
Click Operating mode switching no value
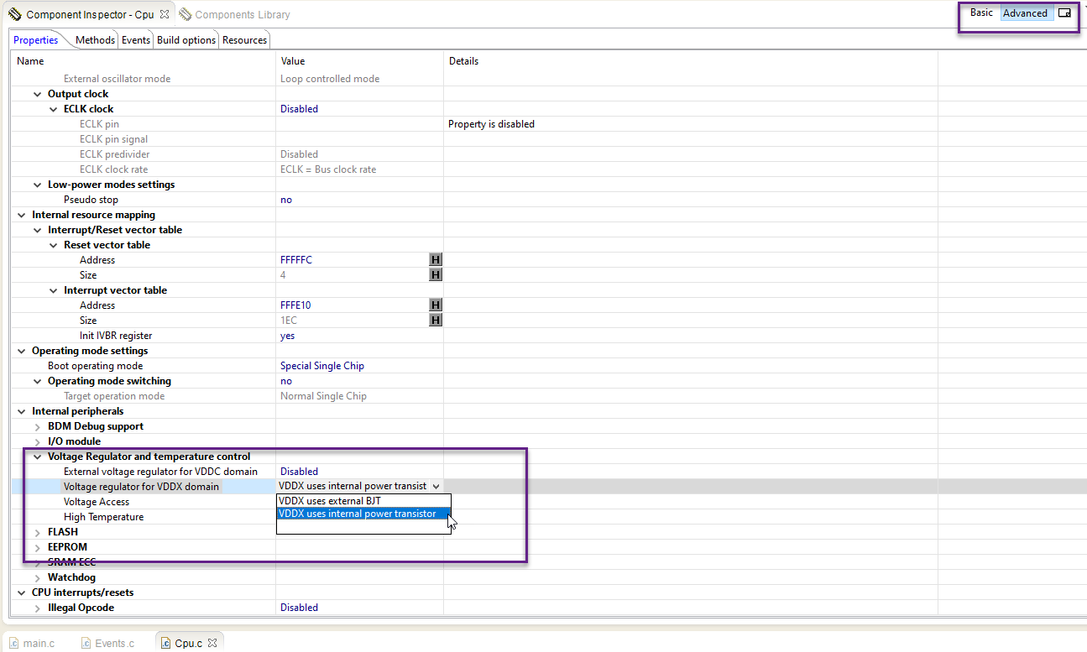(x=286, y=381)
